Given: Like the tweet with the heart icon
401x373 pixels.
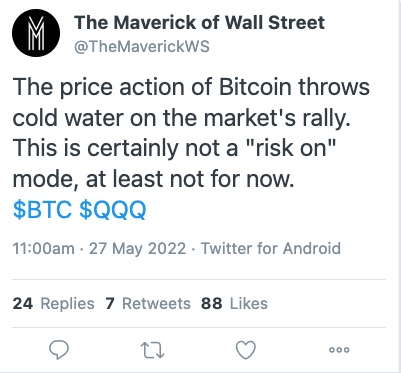Looking at the screenshot, I should [x=246, y=350].
